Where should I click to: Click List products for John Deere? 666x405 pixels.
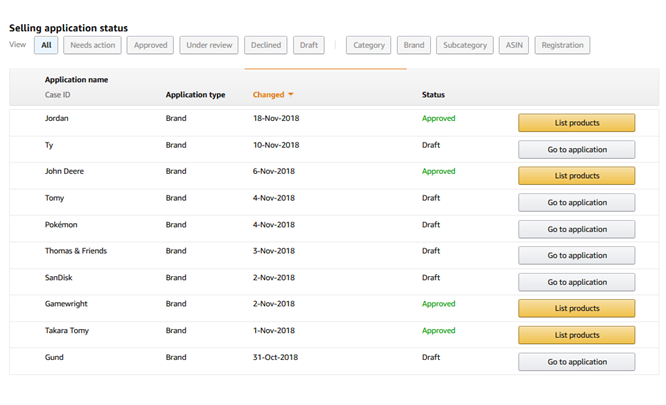tap(576, 176)
